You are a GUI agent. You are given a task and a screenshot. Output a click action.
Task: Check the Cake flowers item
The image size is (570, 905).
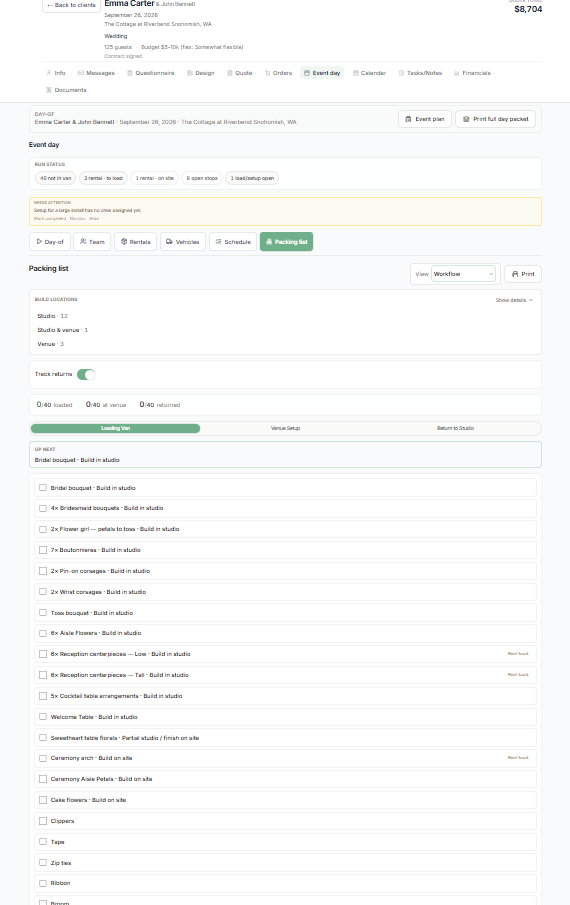43,800
